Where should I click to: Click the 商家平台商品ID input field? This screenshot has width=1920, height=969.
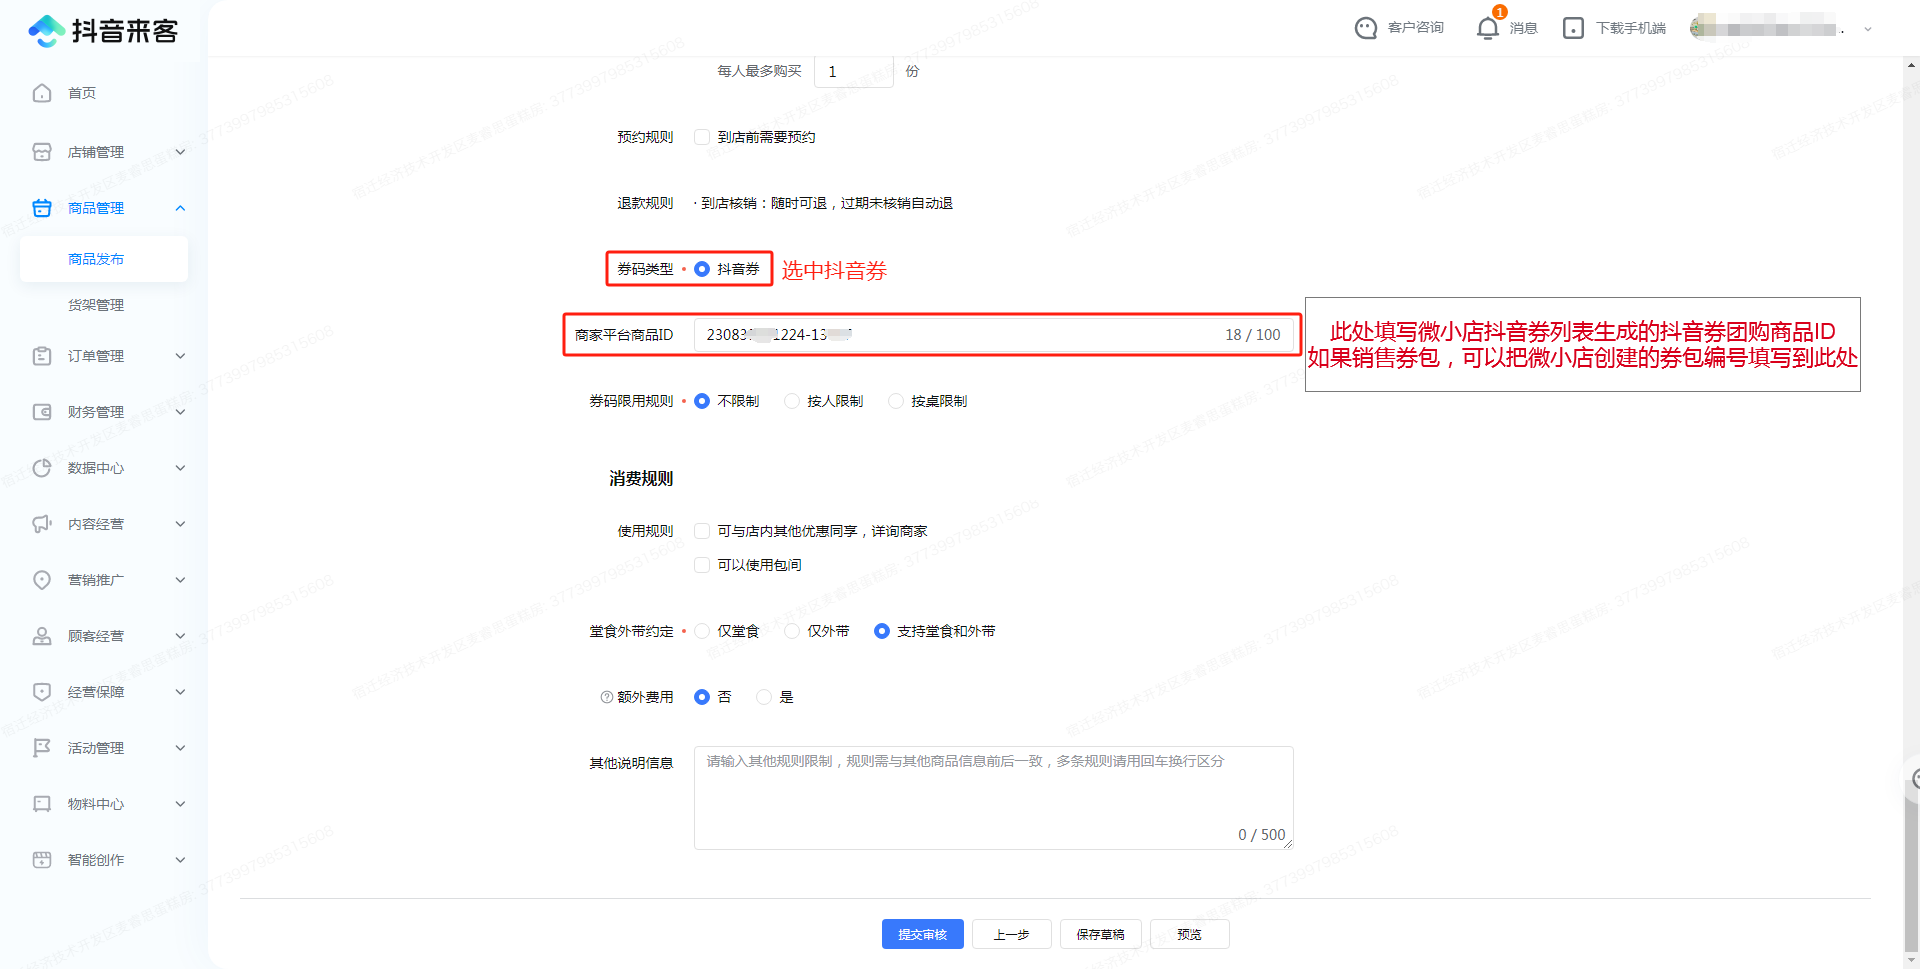point(994,335)
